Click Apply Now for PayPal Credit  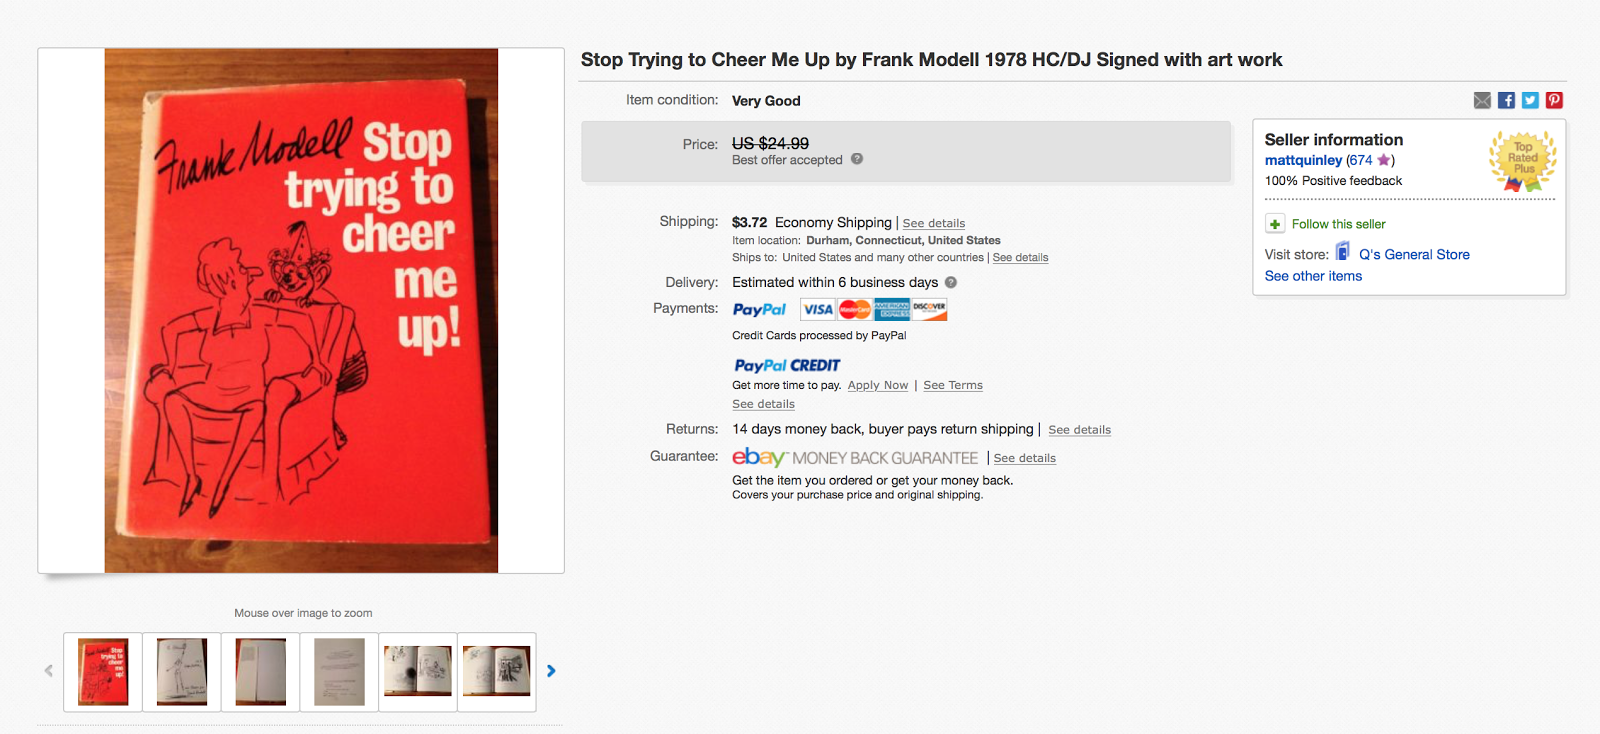tap(878, 385)
